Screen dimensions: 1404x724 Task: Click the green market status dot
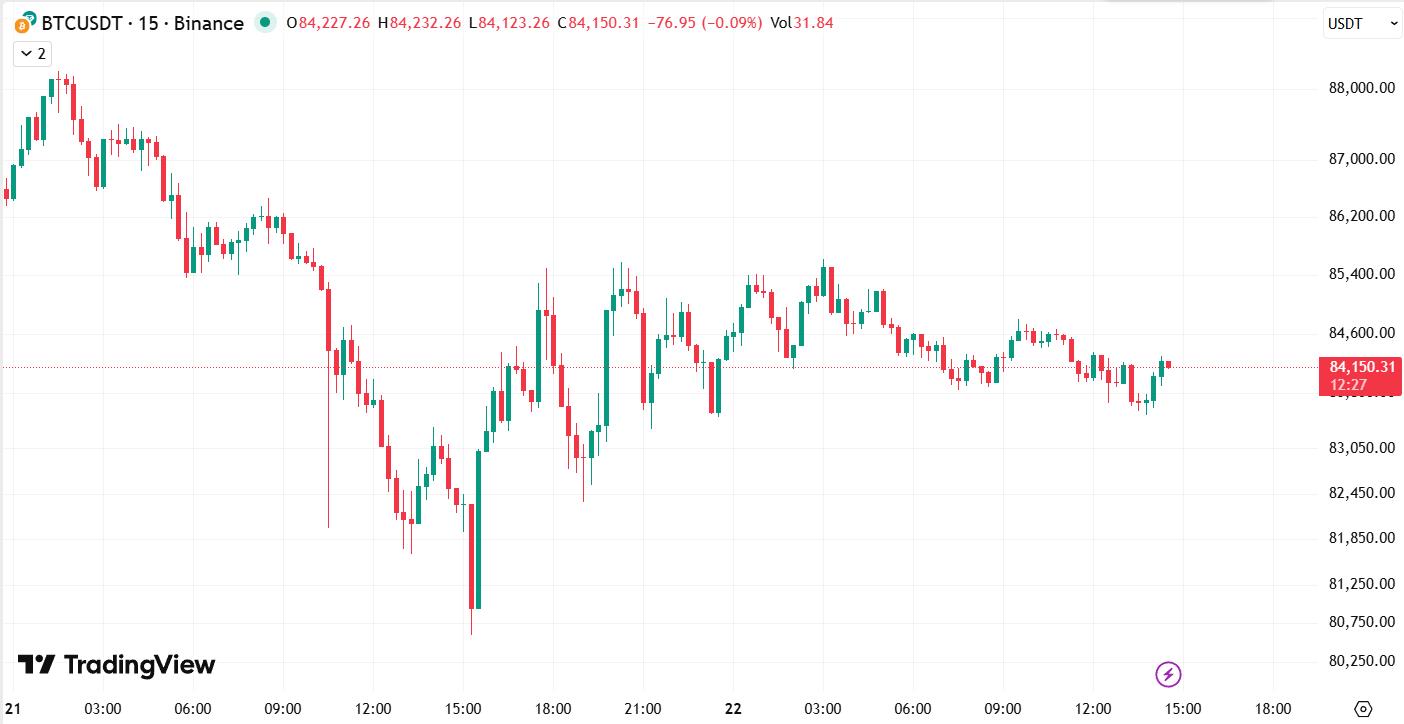[x=264, y=22]
